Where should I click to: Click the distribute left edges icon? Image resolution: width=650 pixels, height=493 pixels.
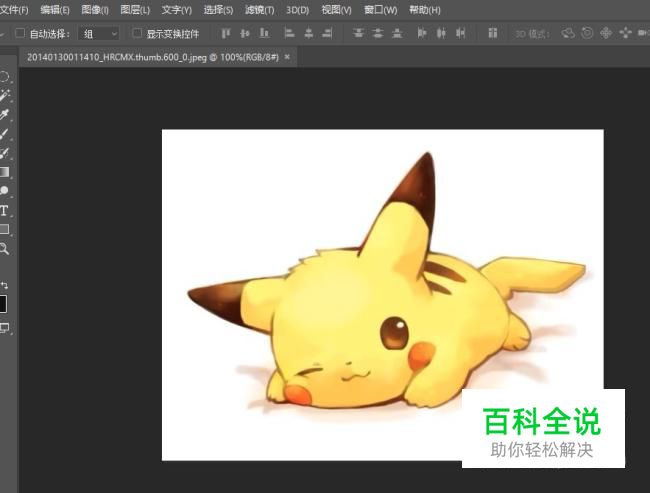click(422, 33)
